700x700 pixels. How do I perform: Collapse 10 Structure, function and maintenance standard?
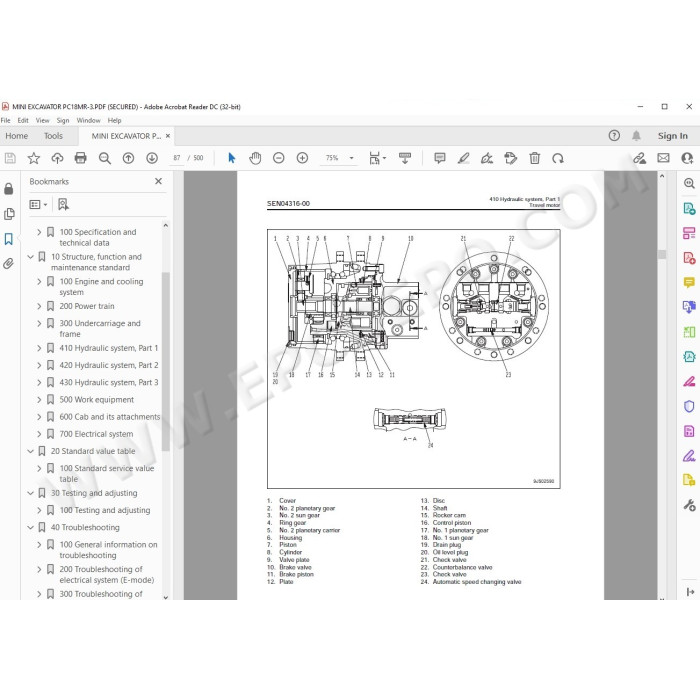point(30,257)
